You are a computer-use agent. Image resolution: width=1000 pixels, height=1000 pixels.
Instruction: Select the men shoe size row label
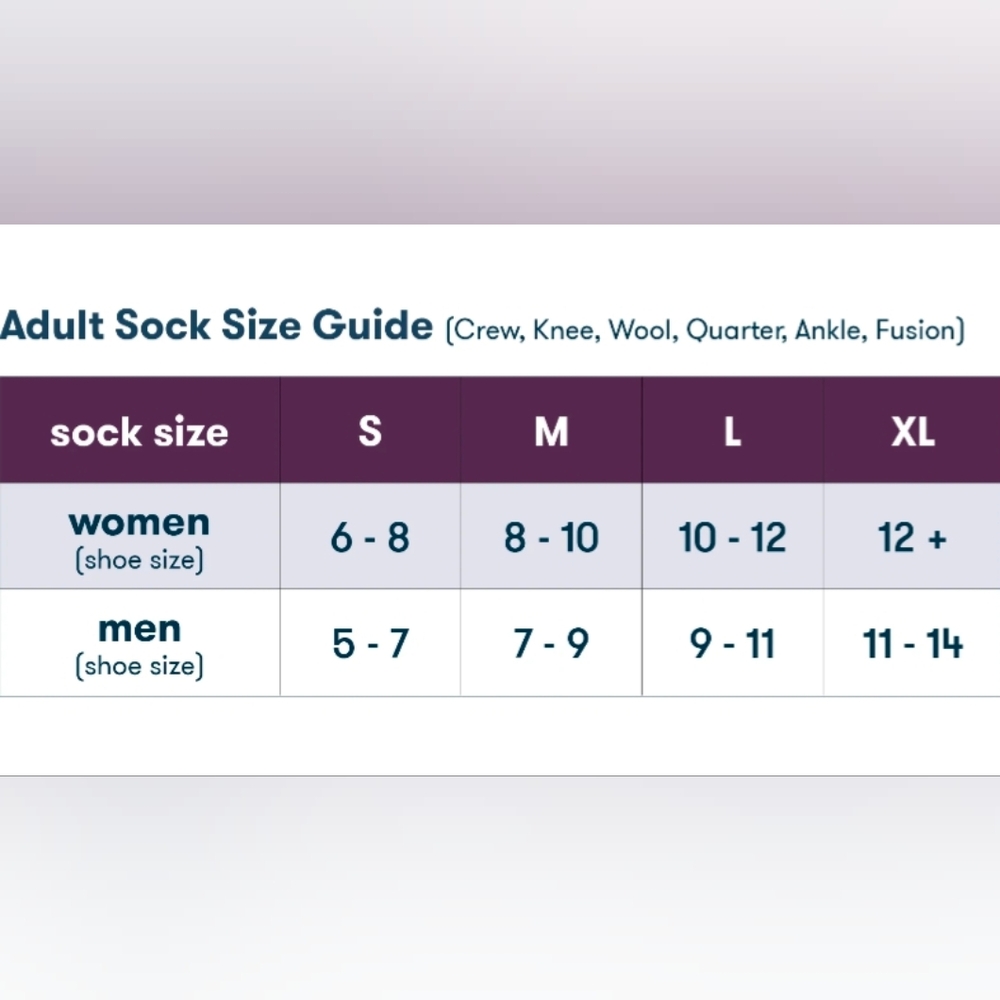140,643
